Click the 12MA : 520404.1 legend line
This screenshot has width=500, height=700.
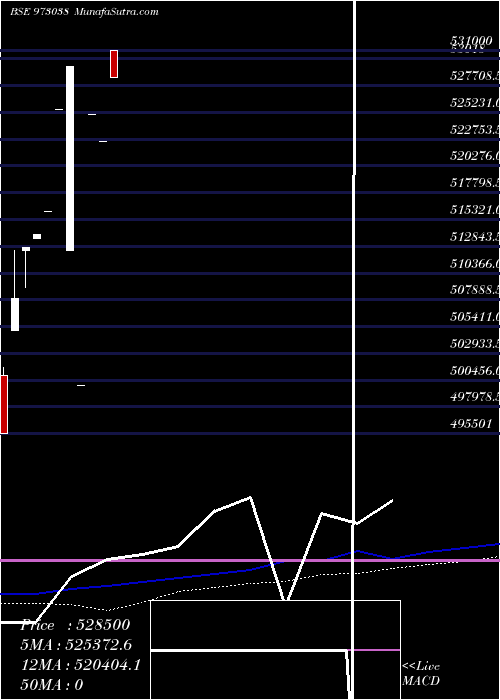81,665
